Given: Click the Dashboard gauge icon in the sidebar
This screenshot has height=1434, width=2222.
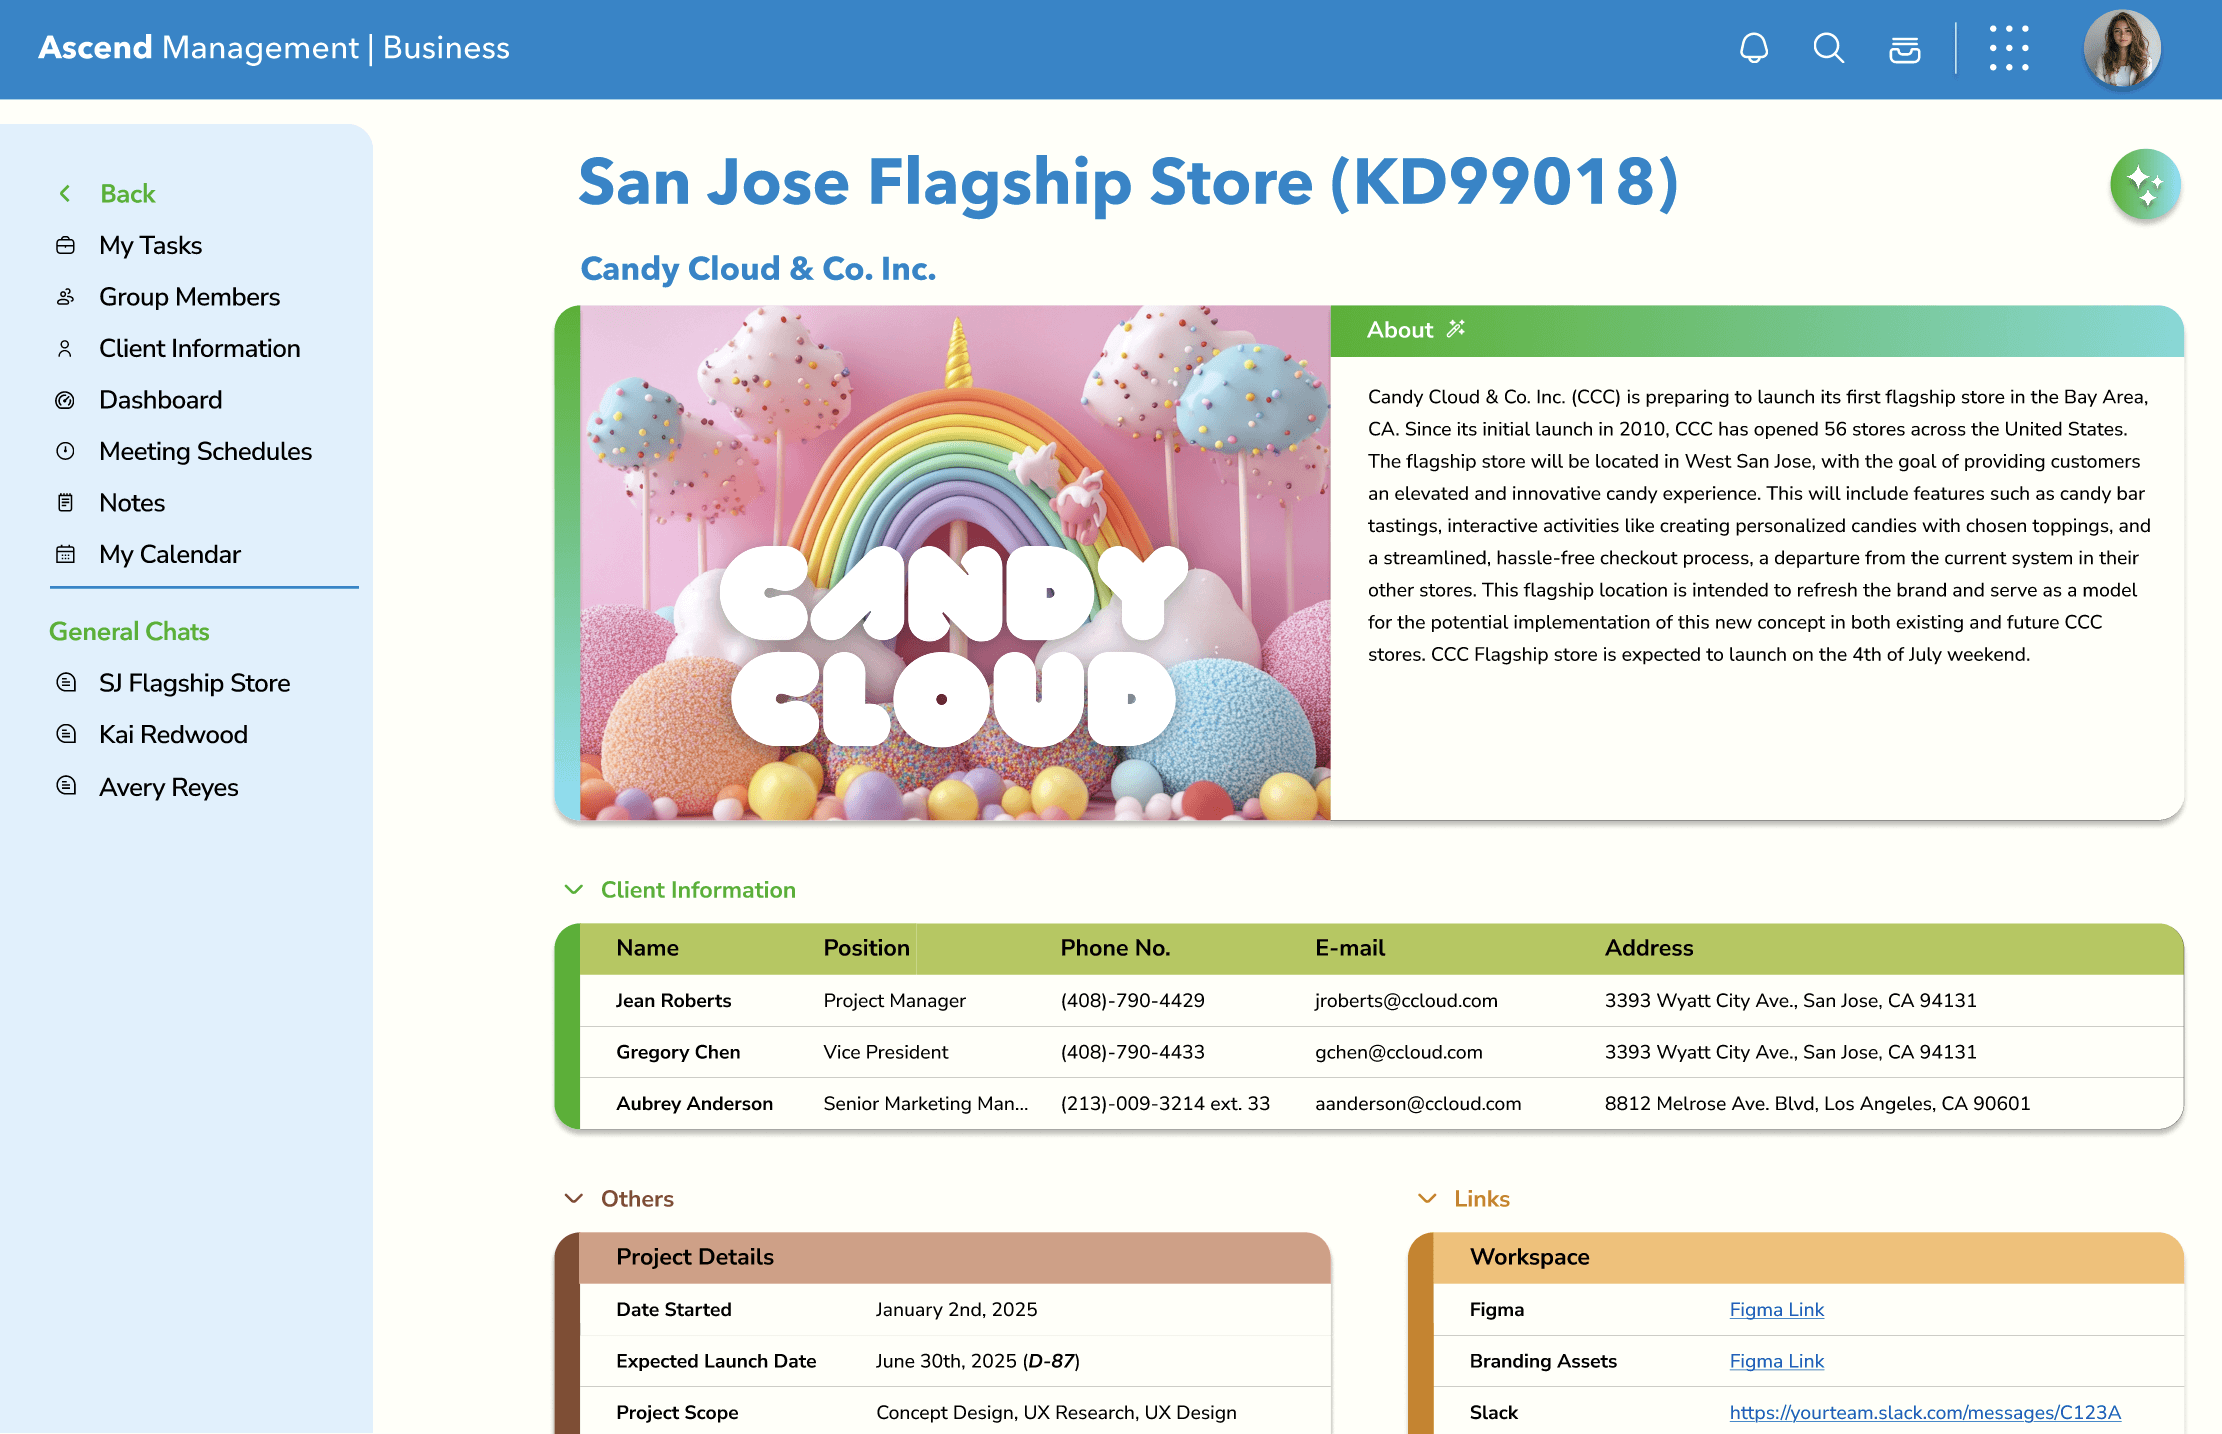Looking at the screenshot, I should coord(65,400).
